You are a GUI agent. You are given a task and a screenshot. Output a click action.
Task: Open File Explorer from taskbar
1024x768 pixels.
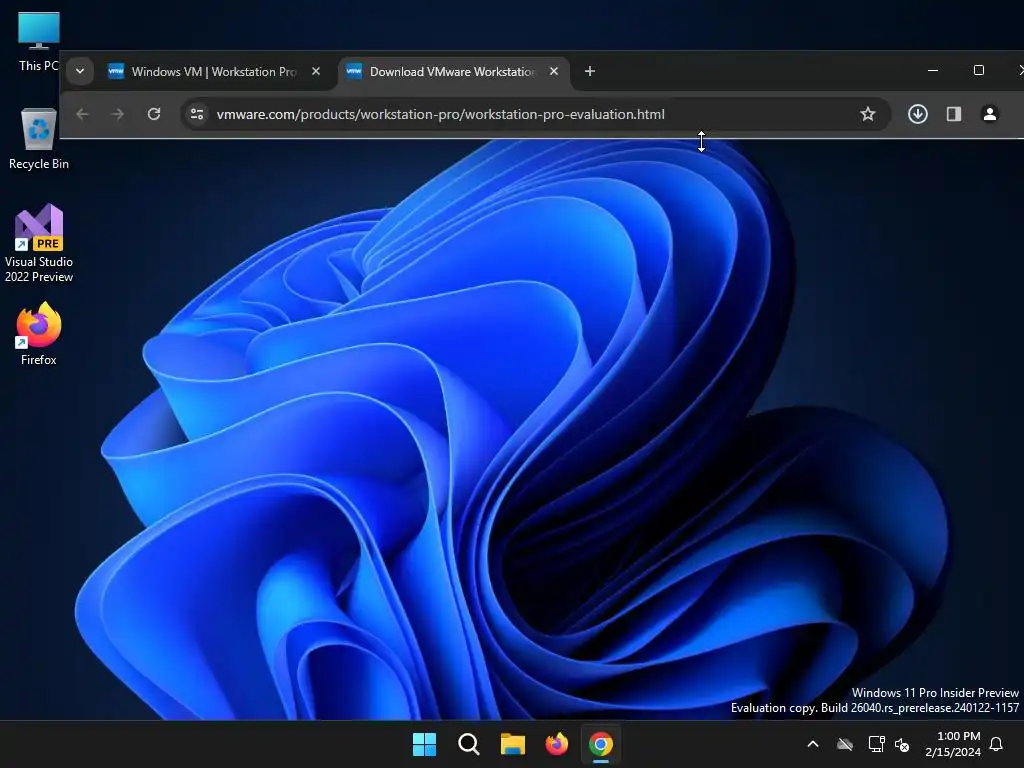[x=513, y=744]
